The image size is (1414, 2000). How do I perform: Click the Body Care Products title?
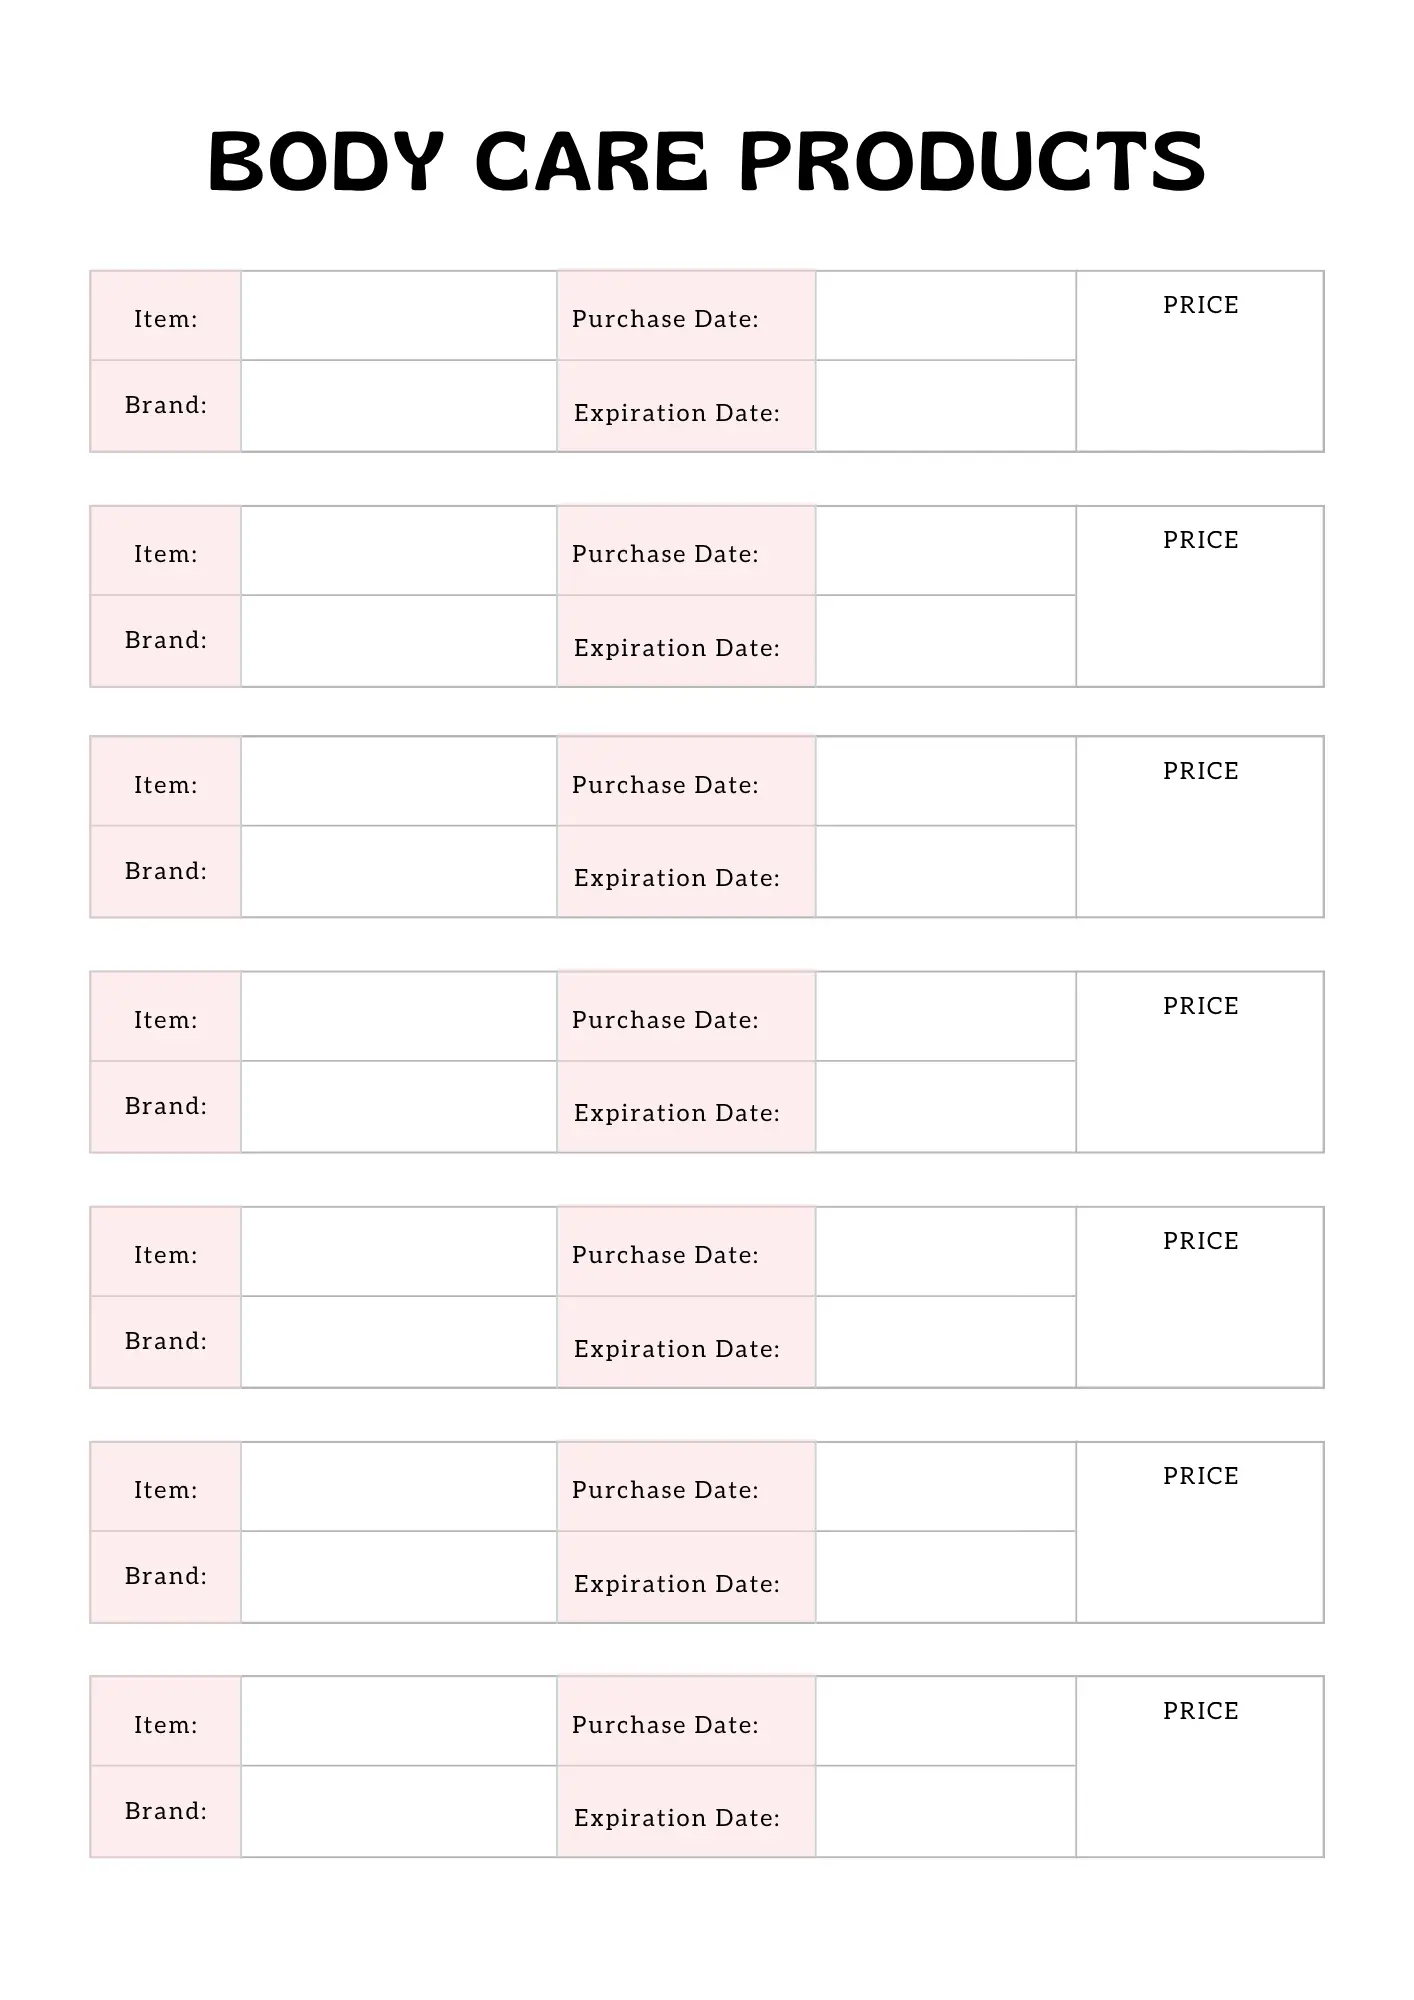pyautogui.click(x=706, y=162)
